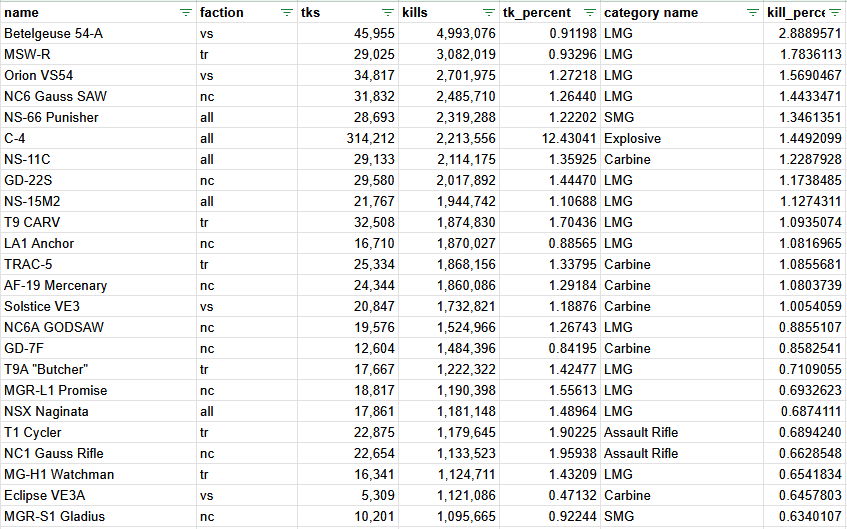Viewport: 847px width, 529px height.
Task: Click the cell 'LA1 Anchor'
Action: [98, 244]
